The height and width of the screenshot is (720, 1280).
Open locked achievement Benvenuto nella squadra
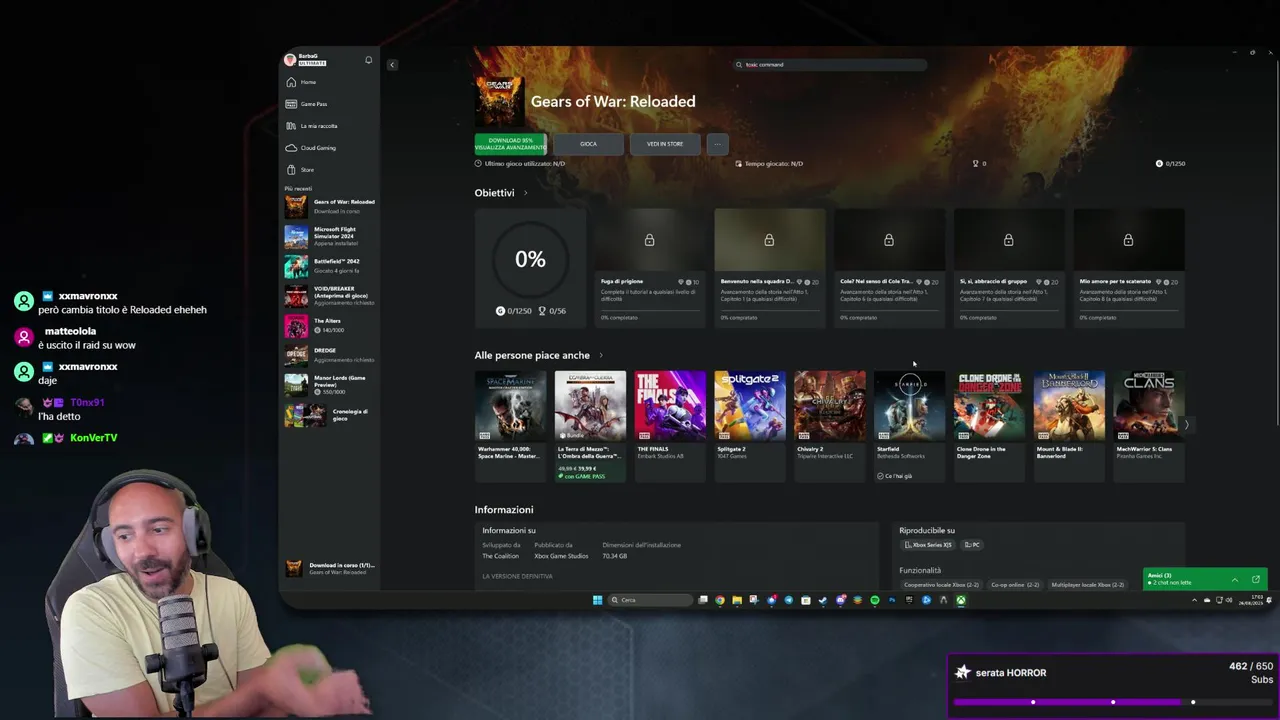point(769,268)
